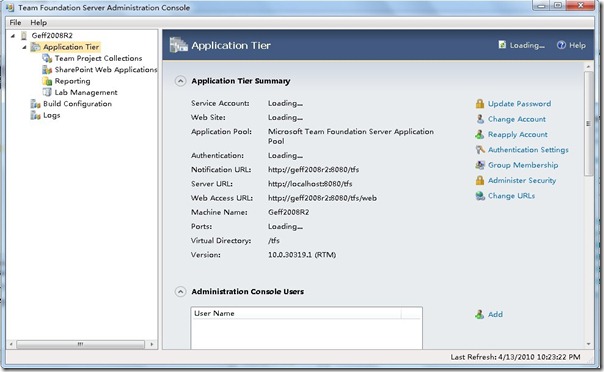
Task: Click the Add console user link
Action: coord(495,314)
